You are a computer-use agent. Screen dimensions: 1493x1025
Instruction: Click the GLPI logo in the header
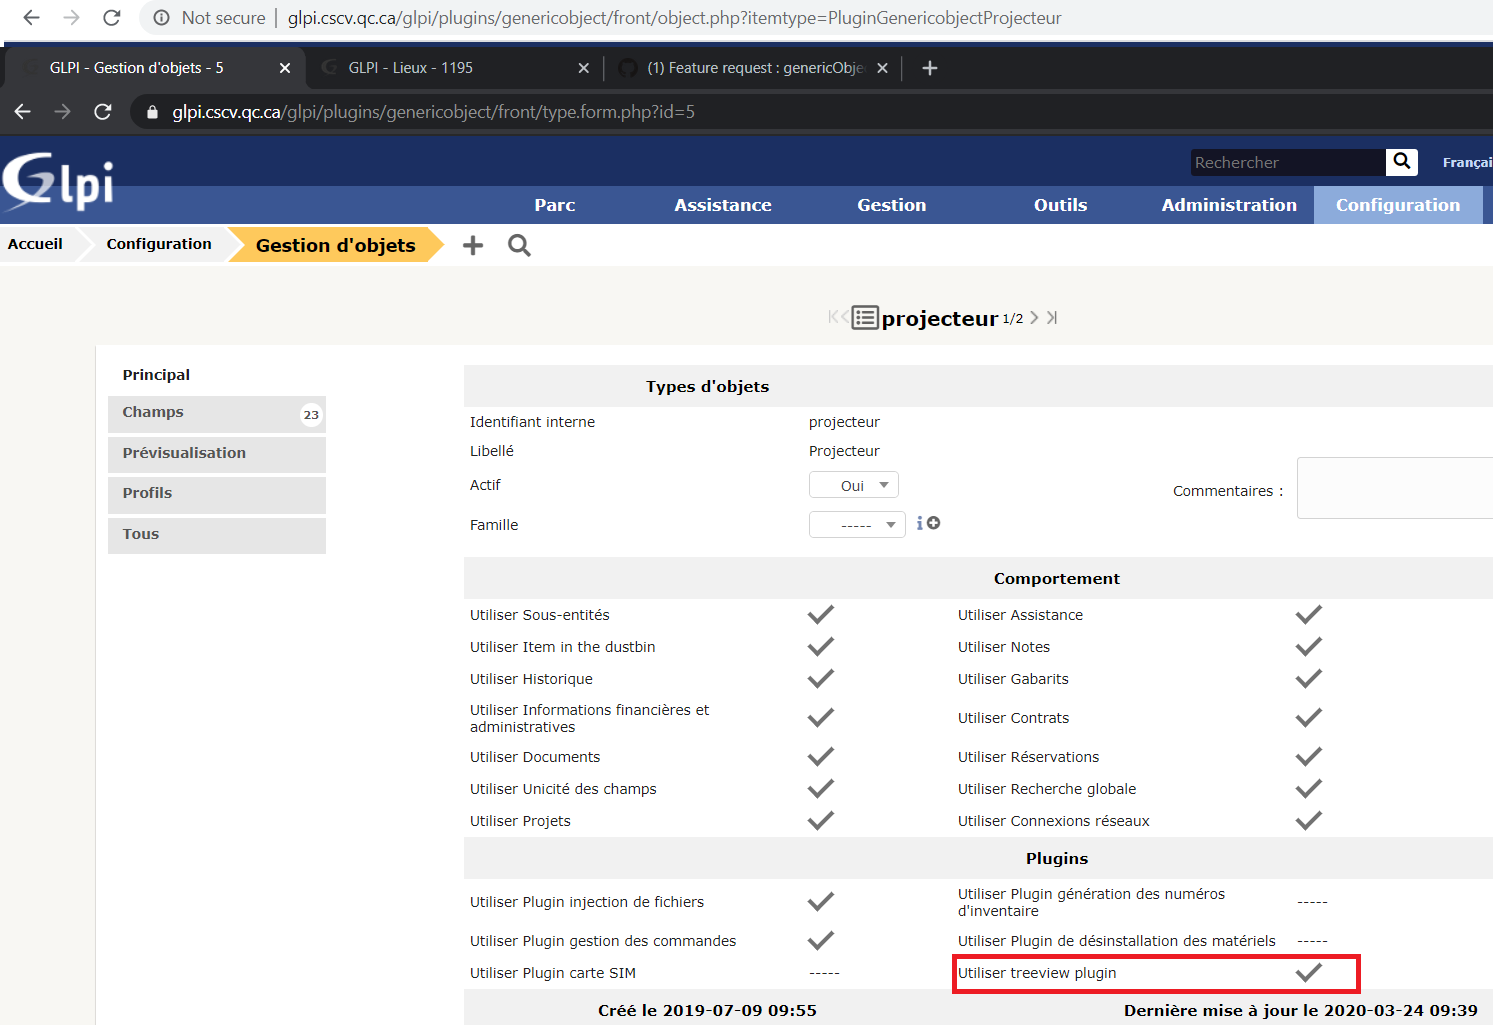click(57, 180)
